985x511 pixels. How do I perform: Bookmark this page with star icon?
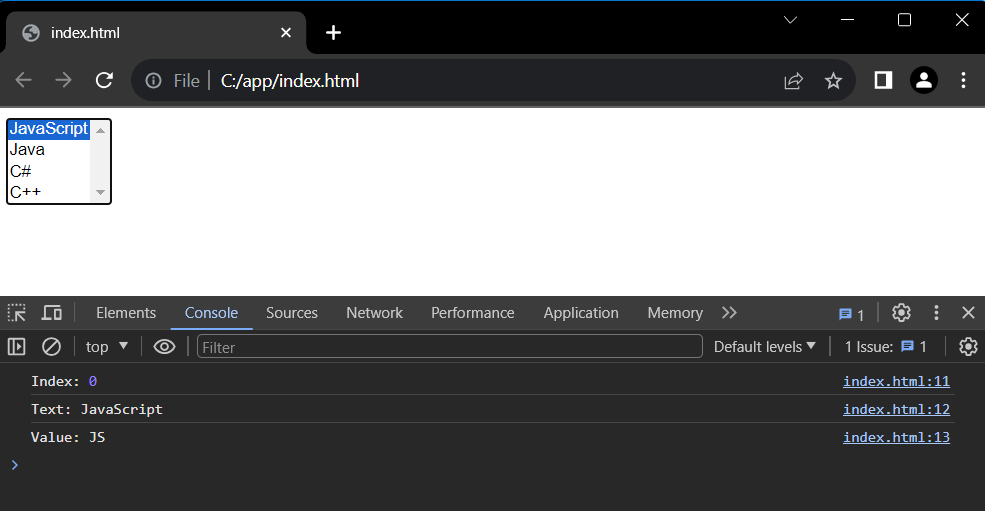[x=833, y=80]
